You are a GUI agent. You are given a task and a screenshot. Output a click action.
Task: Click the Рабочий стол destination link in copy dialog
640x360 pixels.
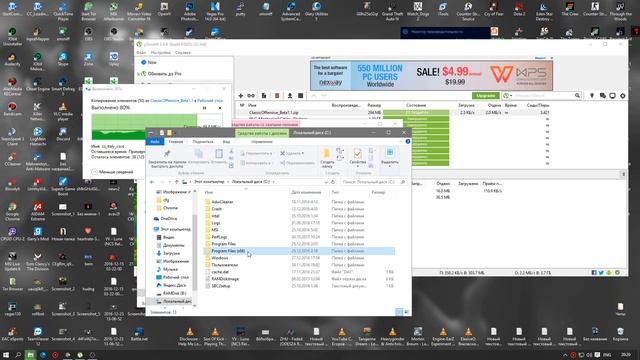point(210,100)
